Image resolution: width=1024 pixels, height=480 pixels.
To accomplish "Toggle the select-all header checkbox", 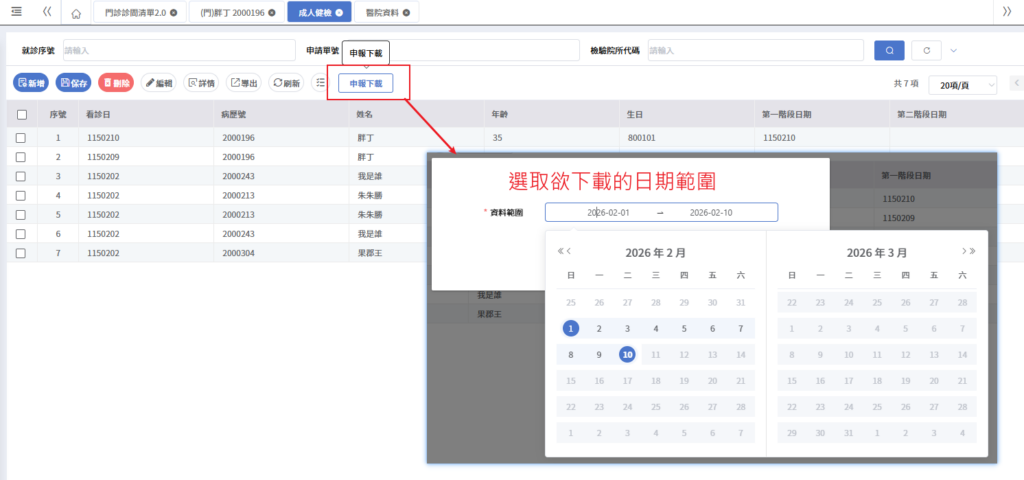I will tap(21, 115).
